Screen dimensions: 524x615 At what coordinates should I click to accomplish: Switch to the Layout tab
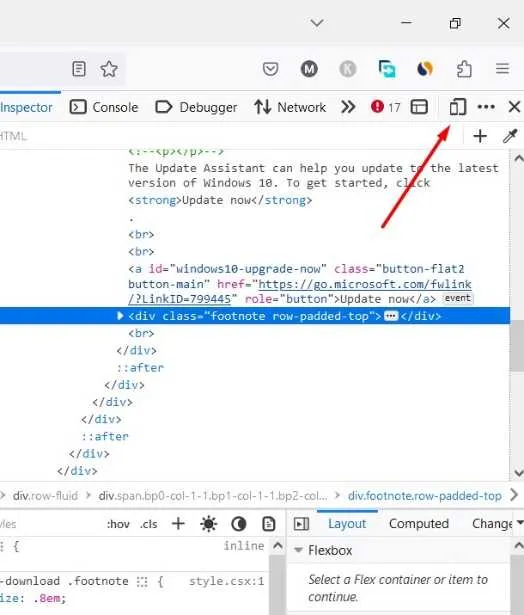pyautogui.click(x=347, y=524)
